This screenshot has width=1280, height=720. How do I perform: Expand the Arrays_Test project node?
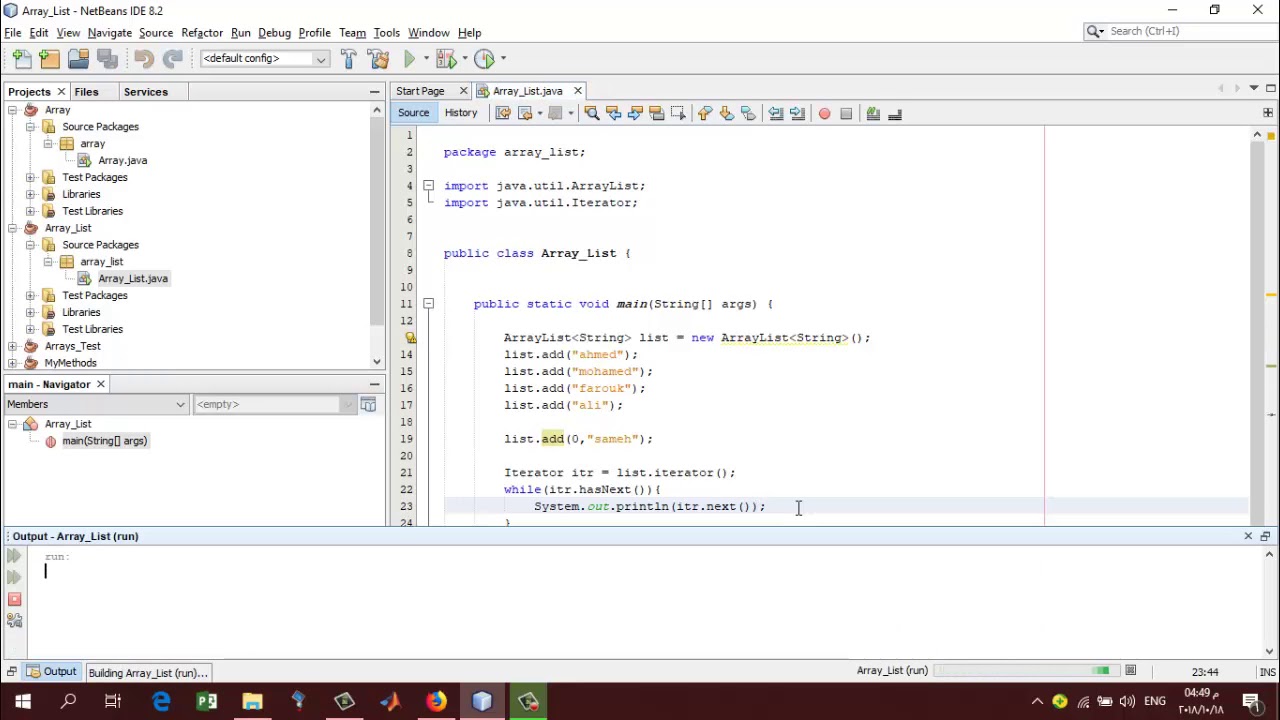[12, 346]
